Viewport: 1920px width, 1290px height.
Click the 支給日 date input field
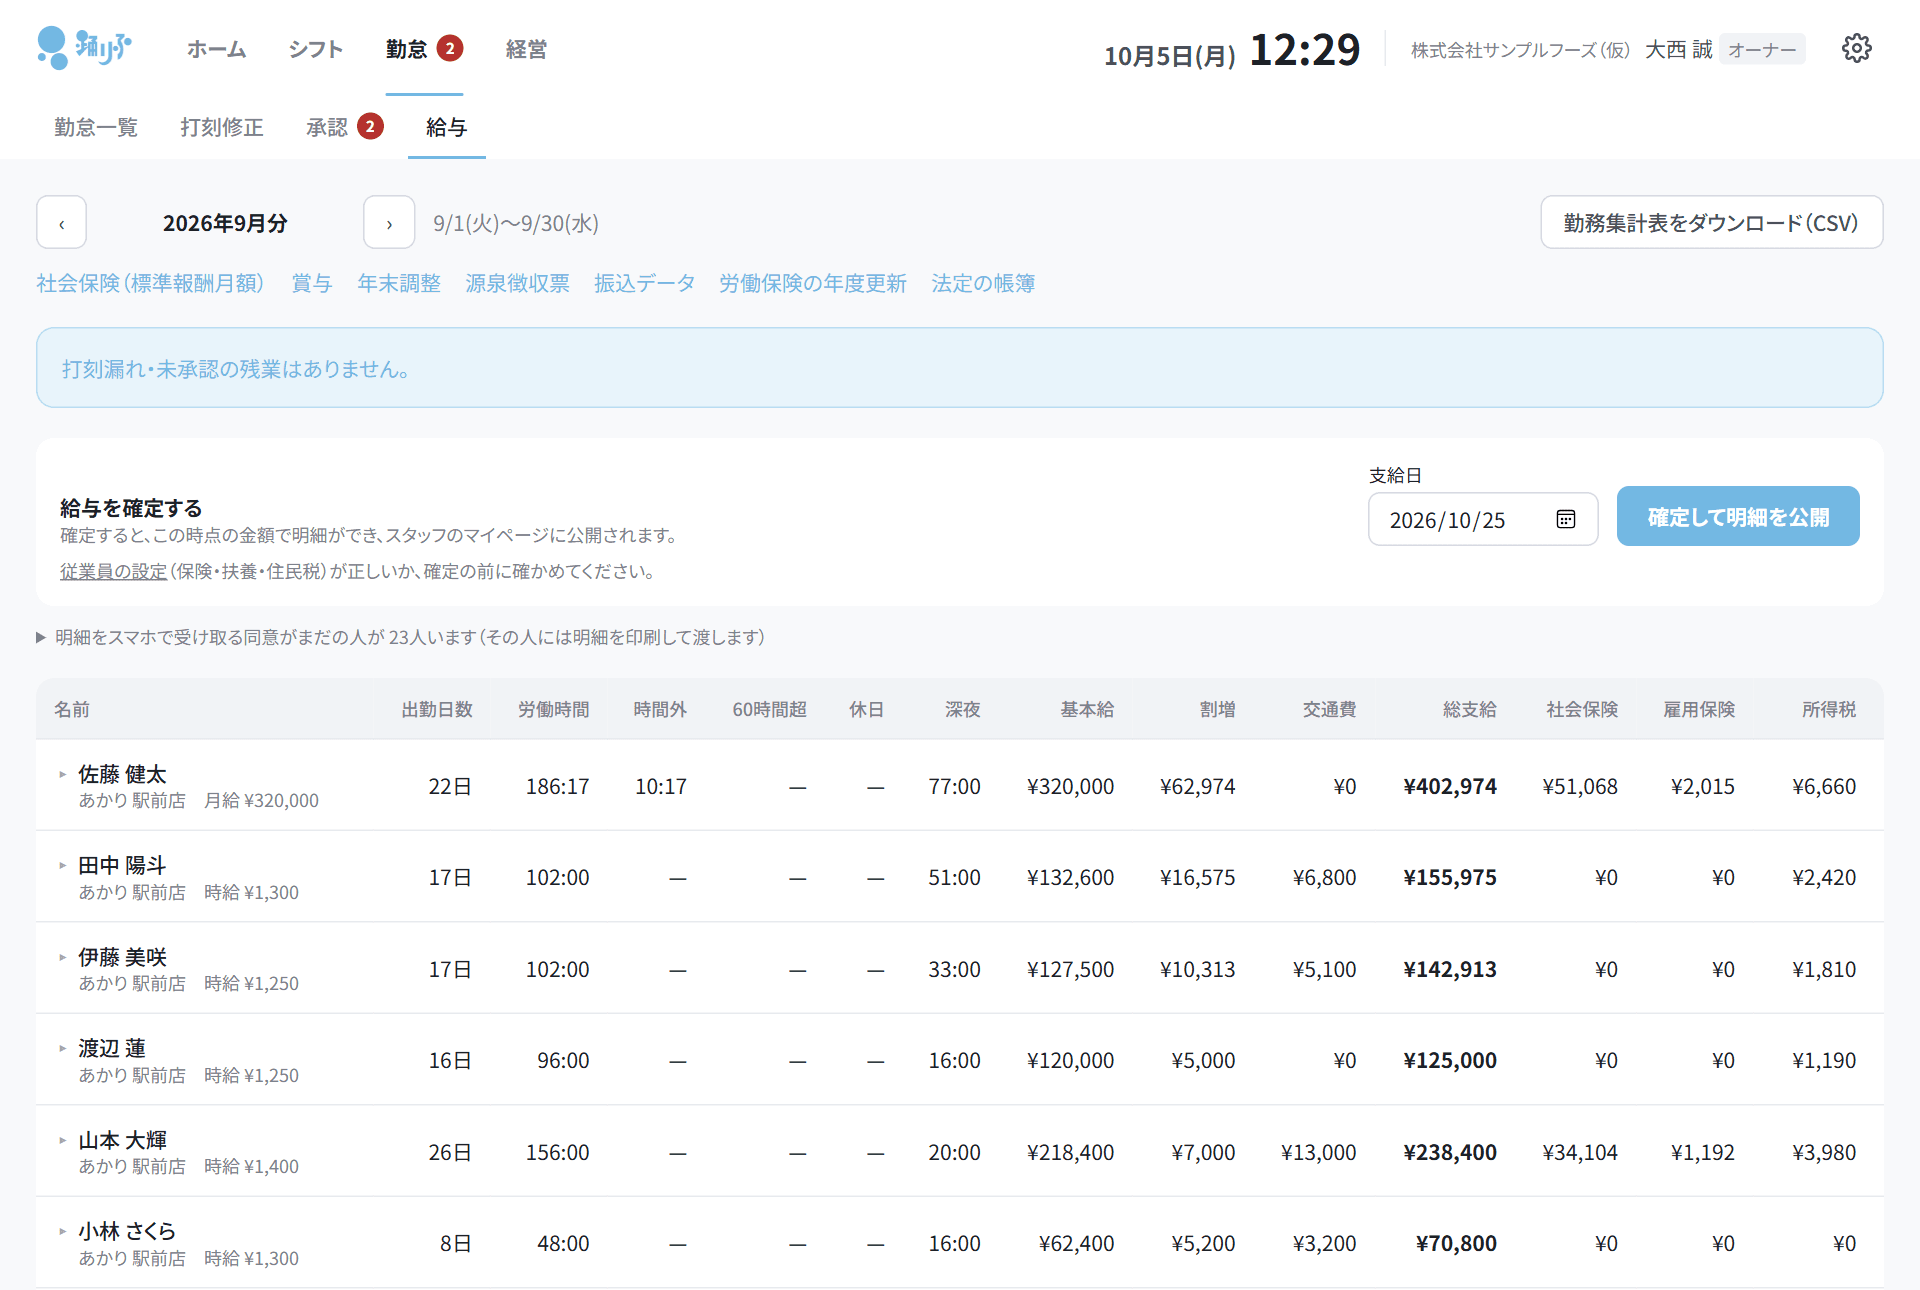click(1483, 520)
